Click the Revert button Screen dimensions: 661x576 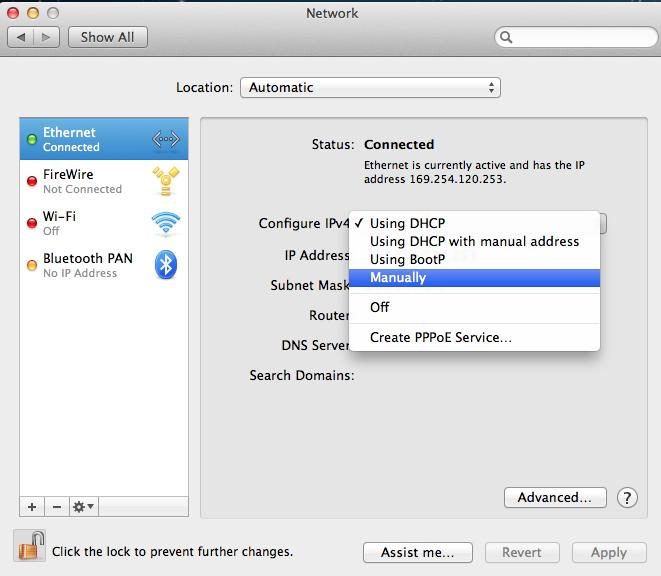coord(522,552)
